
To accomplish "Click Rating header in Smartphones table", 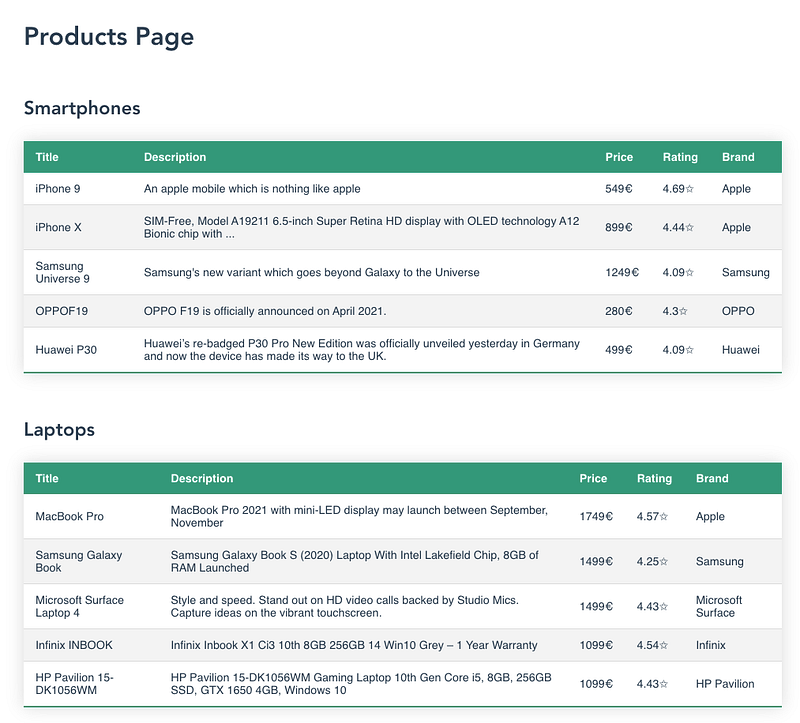I will (680, 157).
